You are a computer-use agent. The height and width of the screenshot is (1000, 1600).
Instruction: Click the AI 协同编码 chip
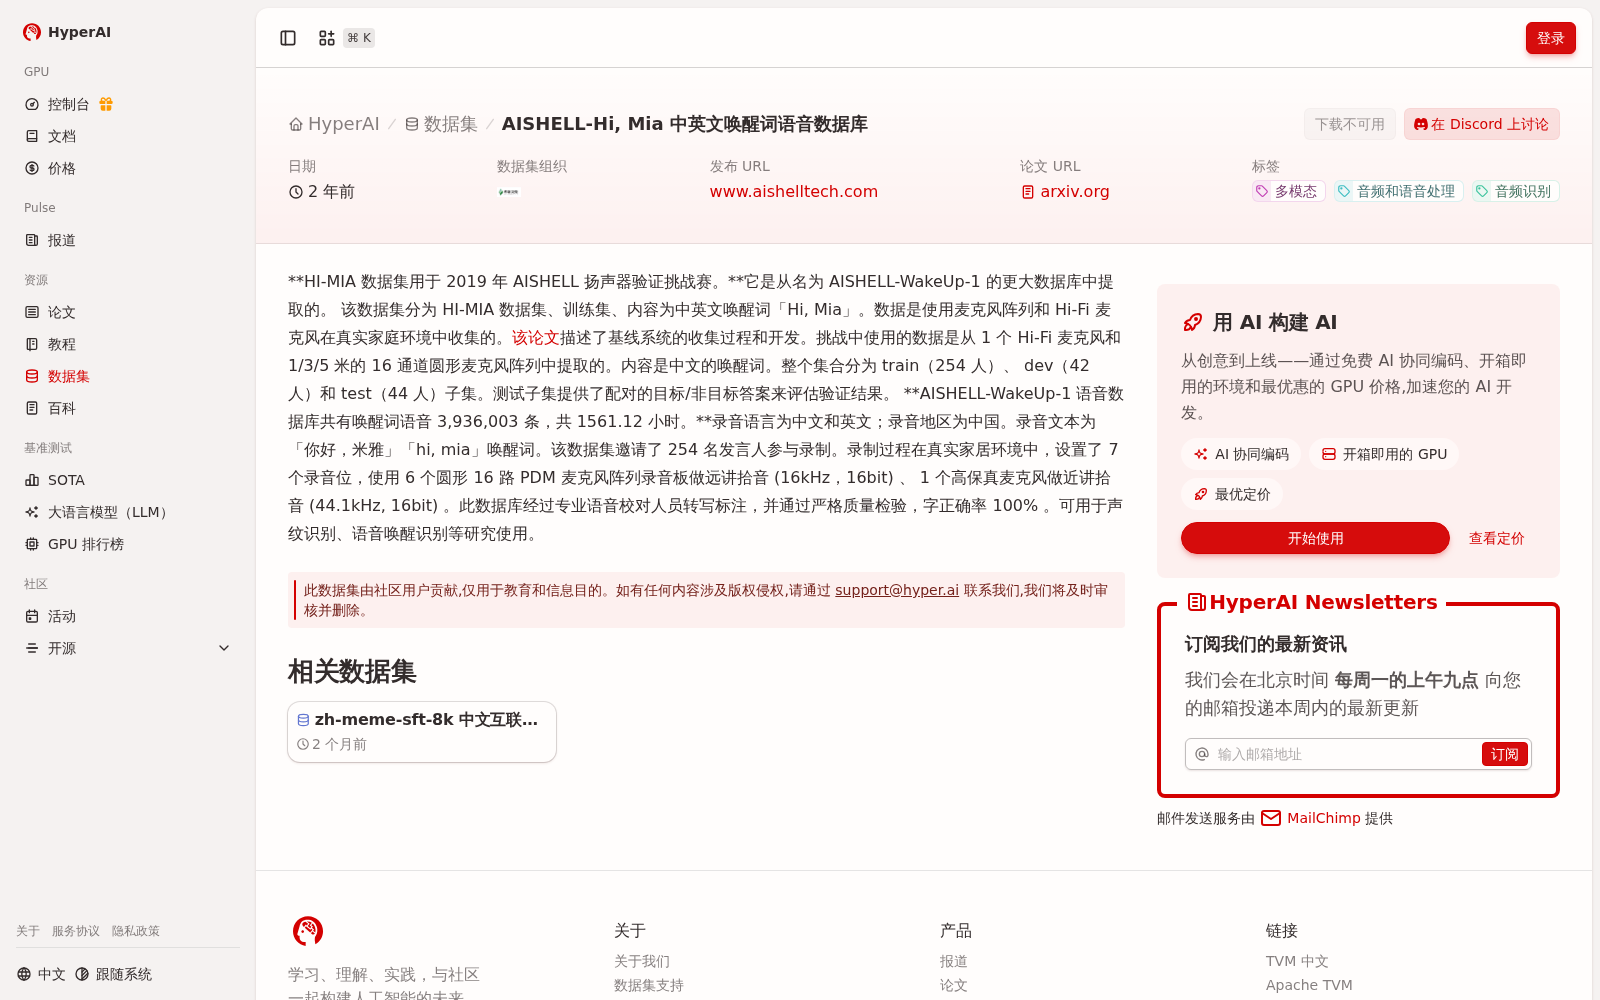coord(1241,454)
